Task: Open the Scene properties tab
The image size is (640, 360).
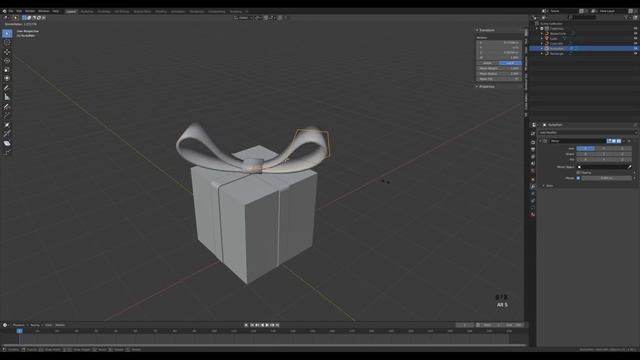Action: [533, 163]
